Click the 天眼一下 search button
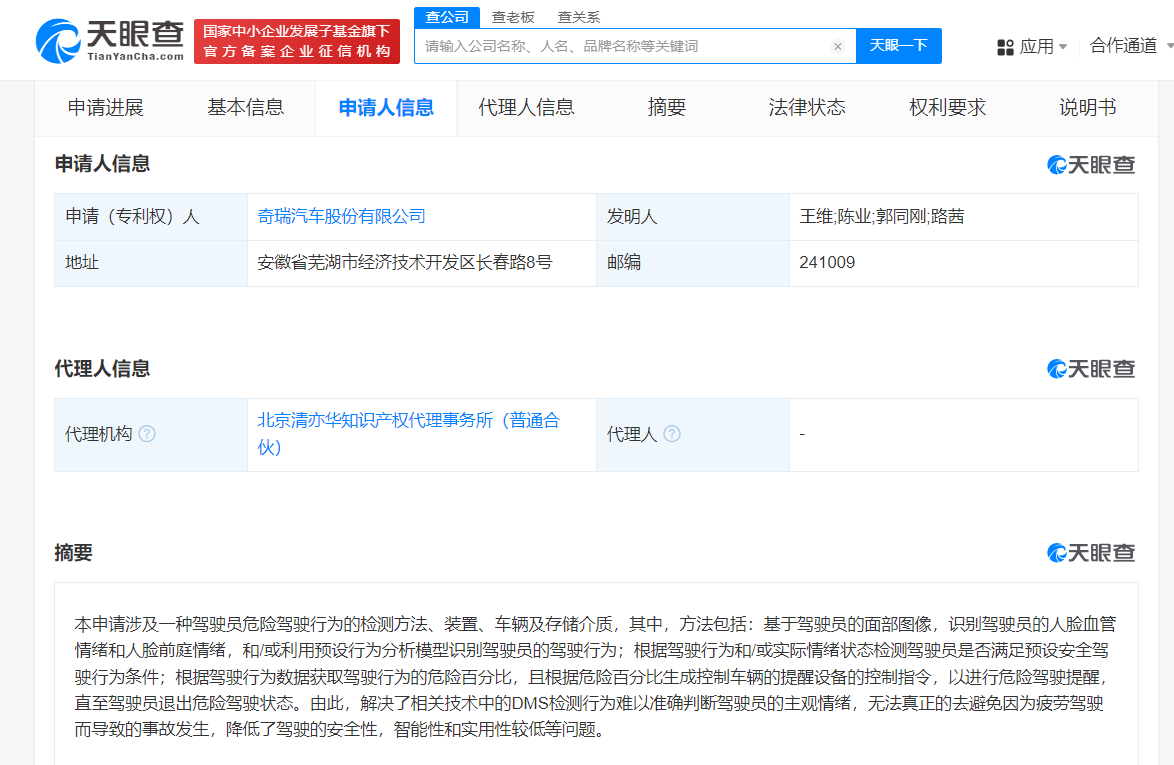The height and width of the screenshot is (765, 1174). pos(898,46)
